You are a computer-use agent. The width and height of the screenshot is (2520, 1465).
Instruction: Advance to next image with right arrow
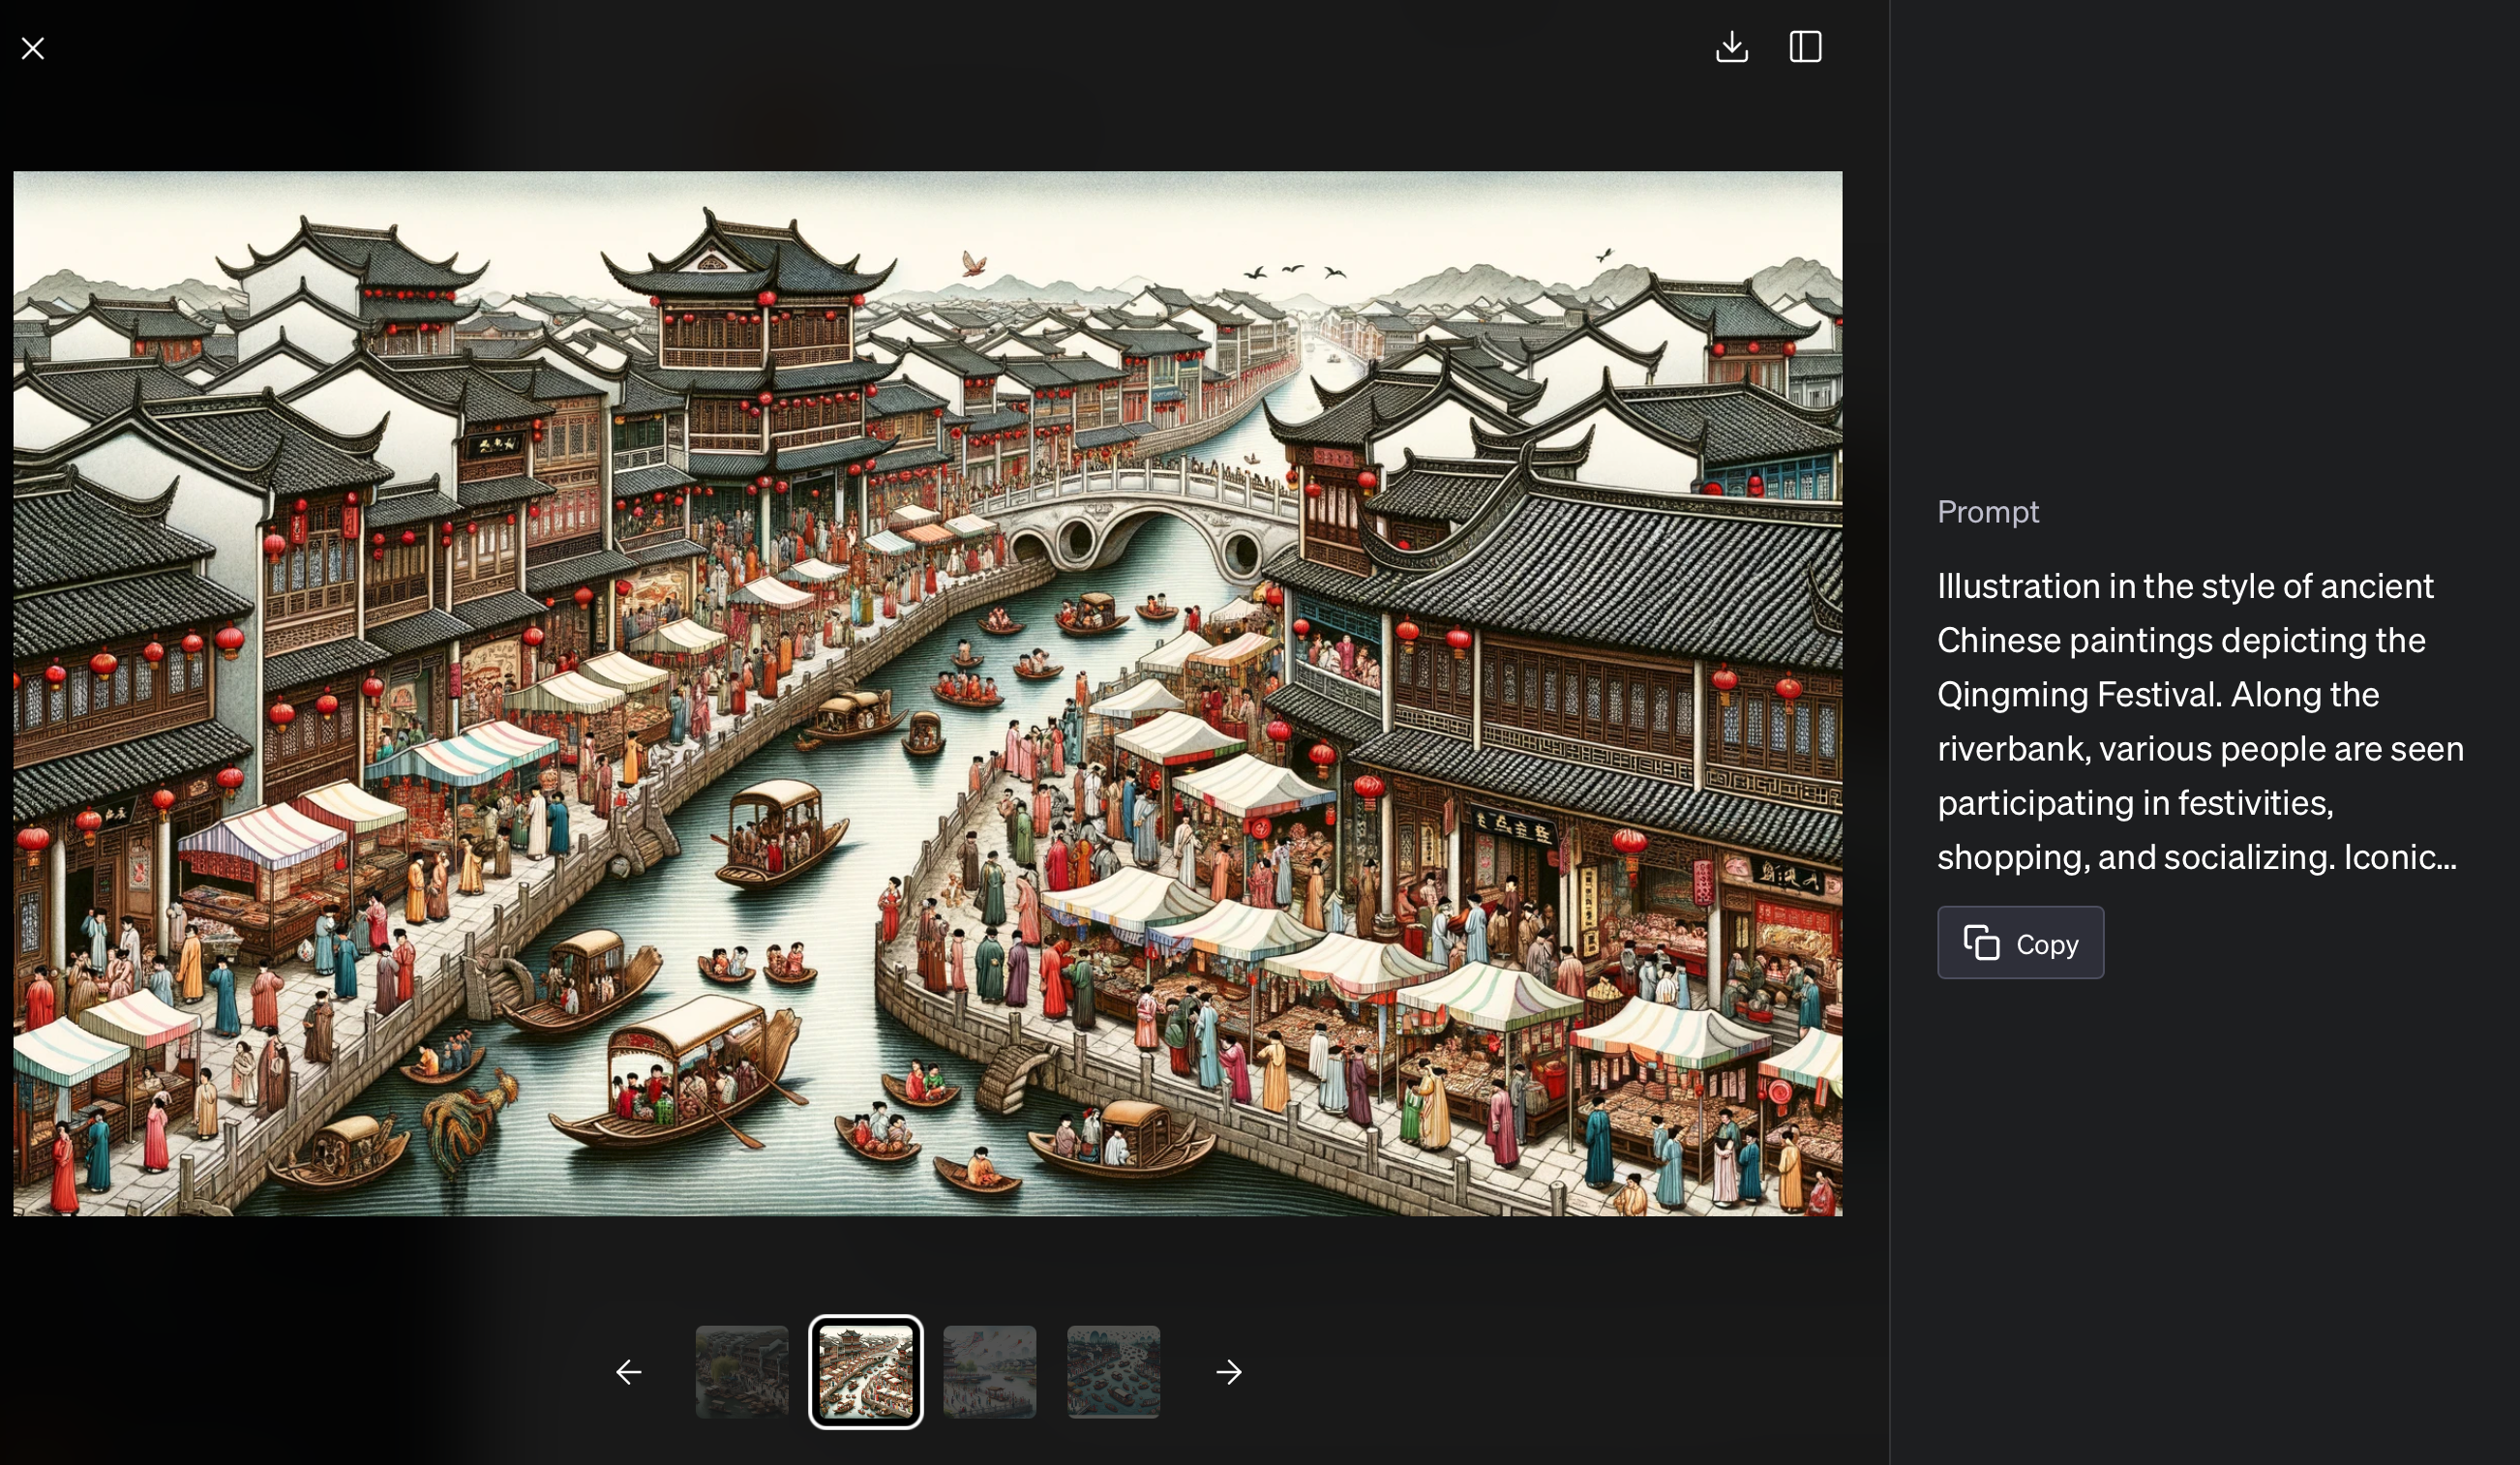pos(1228,1372)
